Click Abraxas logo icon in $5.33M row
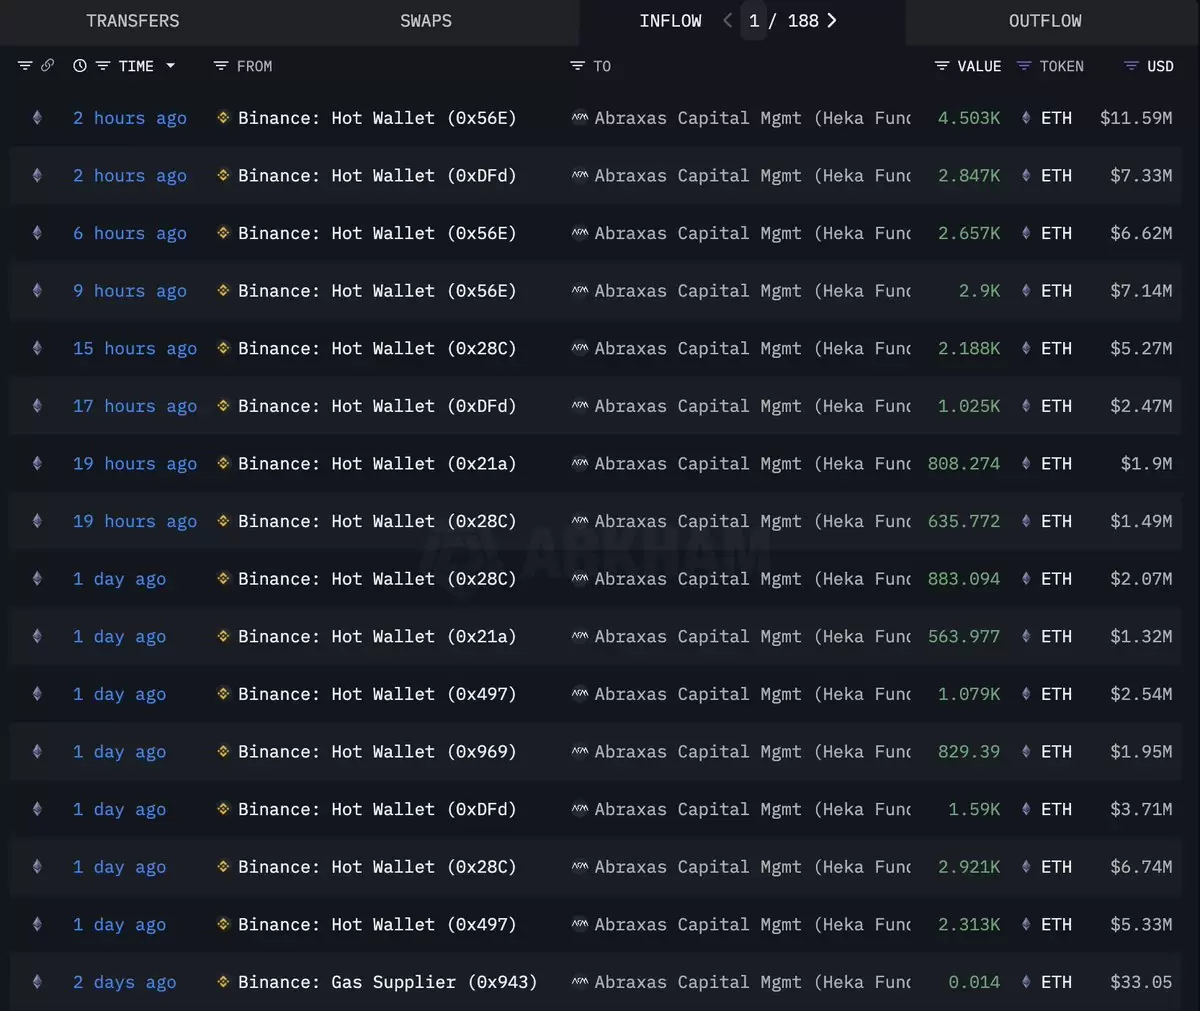Screen dimensions: 1200x1011 click(580, 925)
